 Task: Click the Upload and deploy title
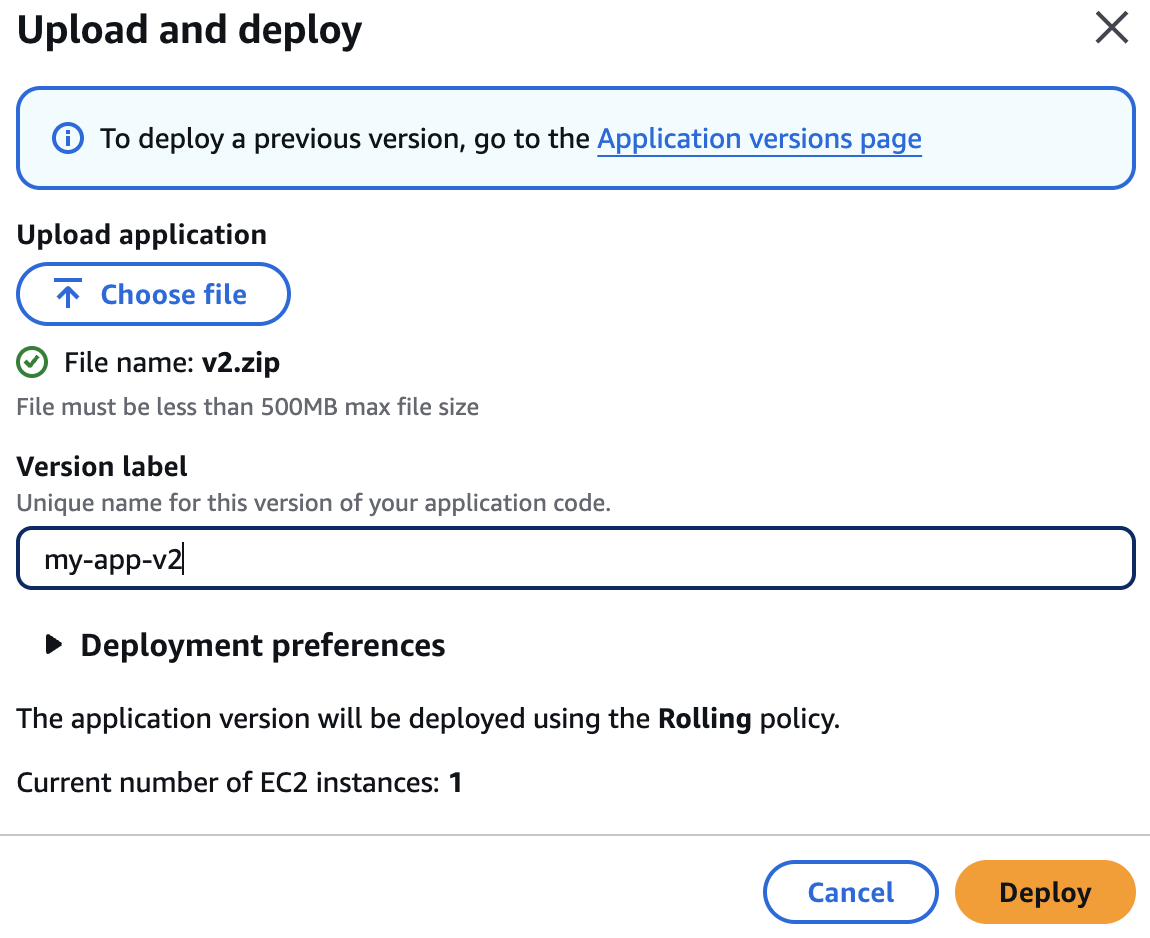(190, 32)
